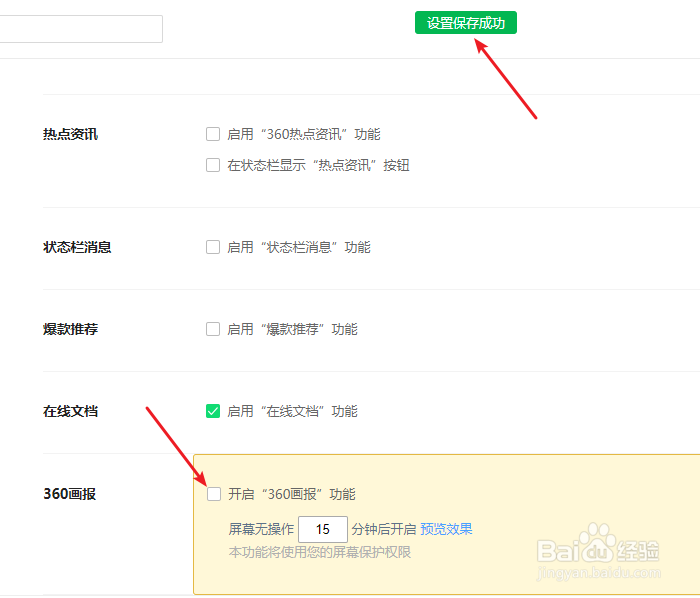Click the idle minutes input showing 15
Screen dimensions: 700x598
[x=323, y=529]
